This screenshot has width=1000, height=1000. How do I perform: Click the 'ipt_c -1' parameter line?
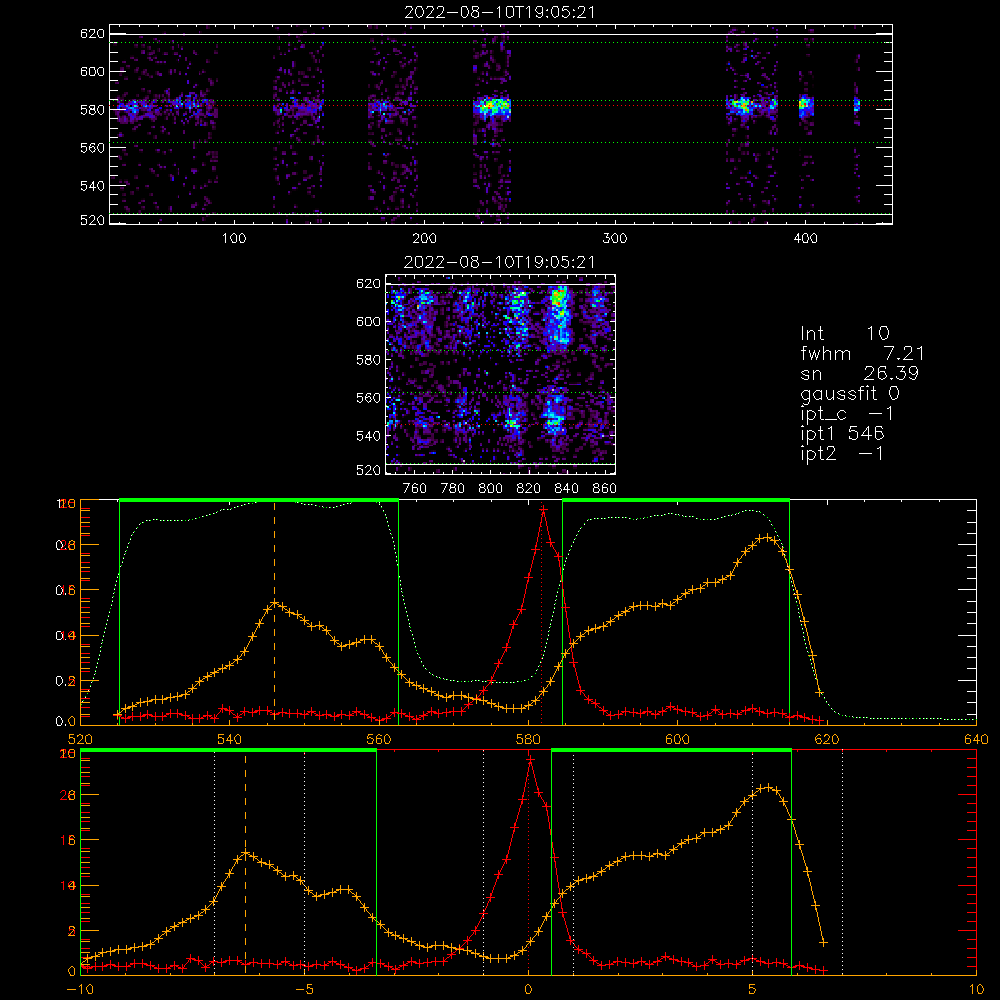(848, 414)
